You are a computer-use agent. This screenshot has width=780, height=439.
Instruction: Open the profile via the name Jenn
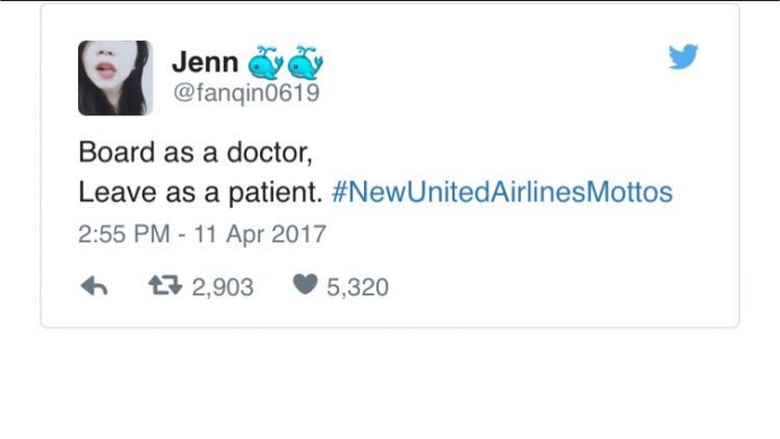click(205, 62)
